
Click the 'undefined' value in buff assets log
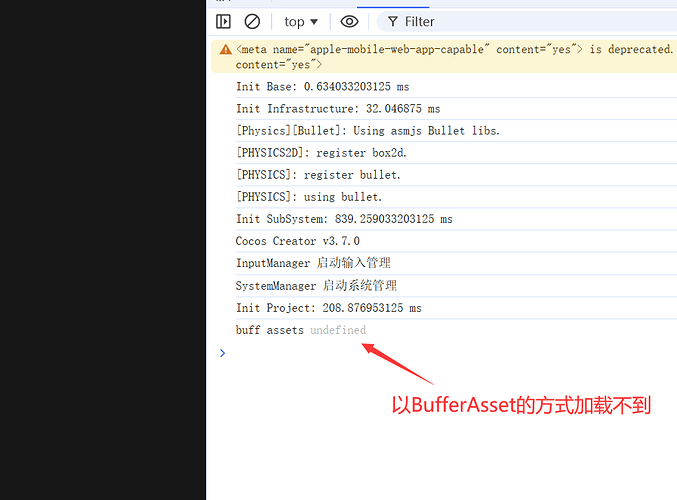click(337, 330)
